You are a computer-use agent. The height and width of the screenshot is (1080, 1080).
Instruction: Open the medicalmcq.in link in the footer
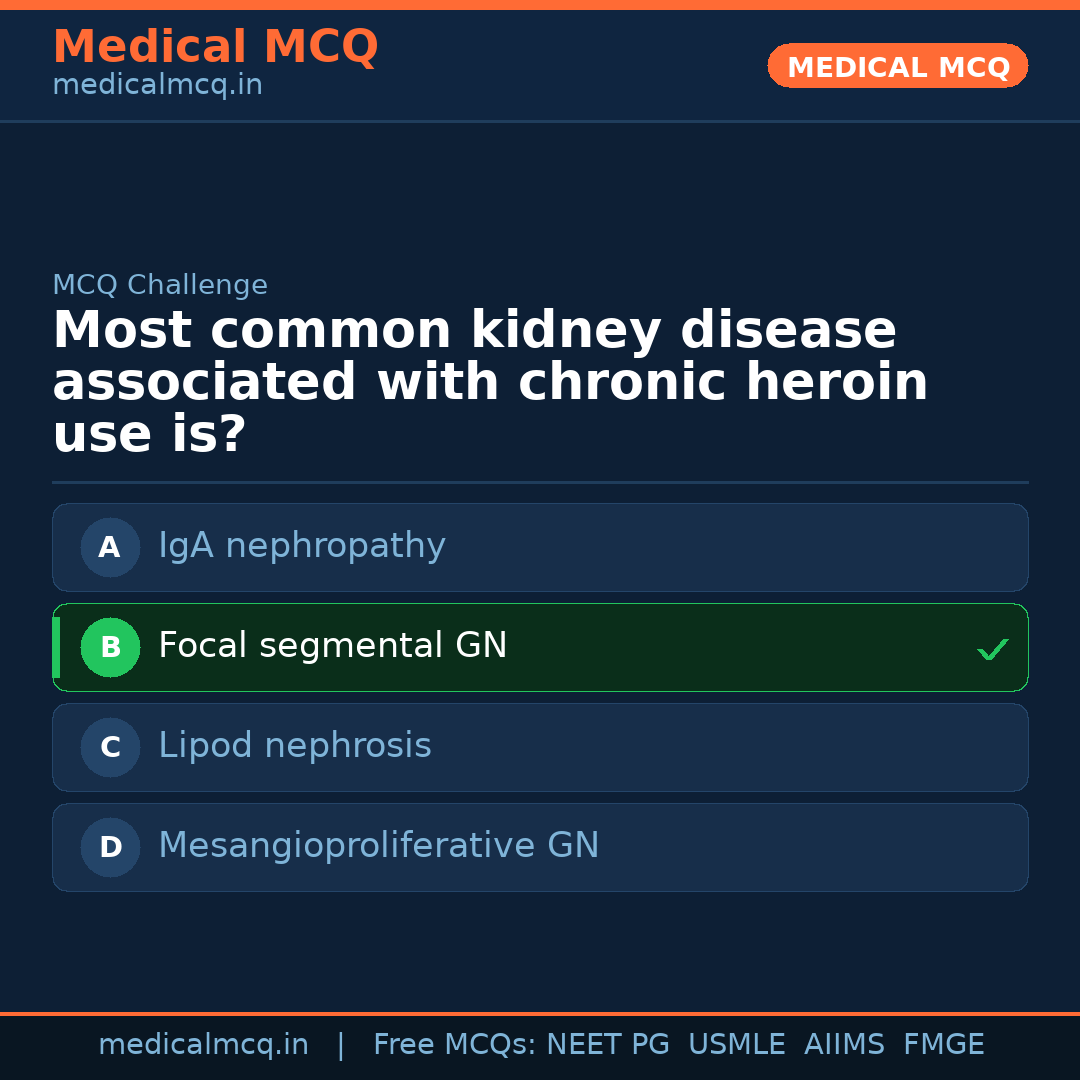pos(203,1045)
